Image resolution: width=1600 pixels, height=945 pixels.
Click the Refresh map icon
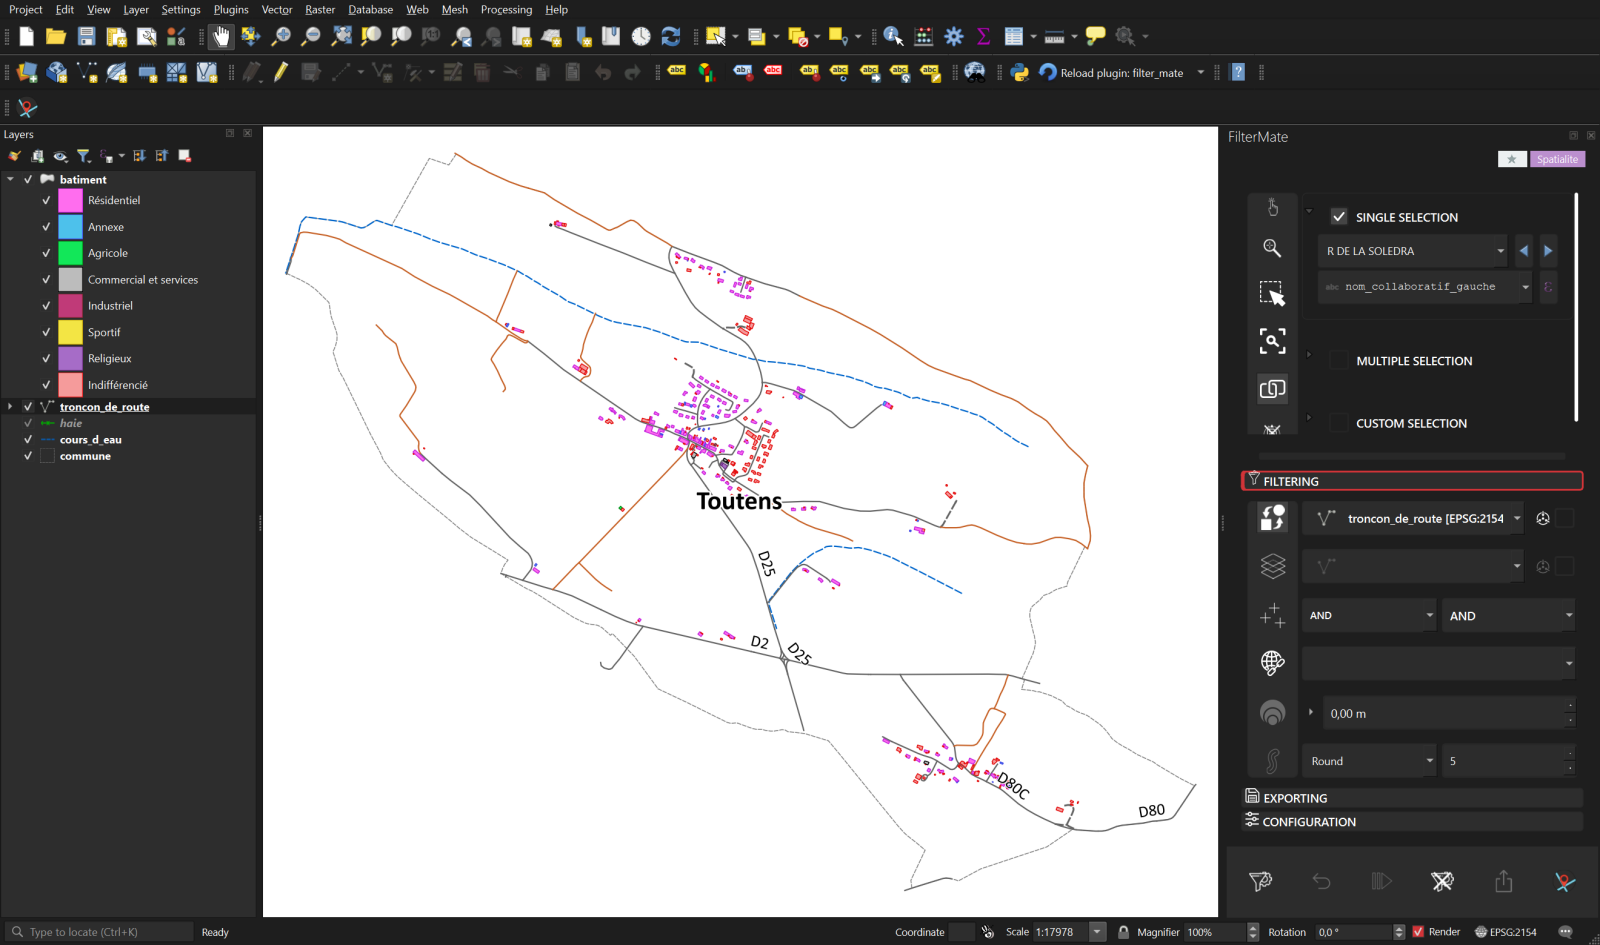(x=671, y=37)
